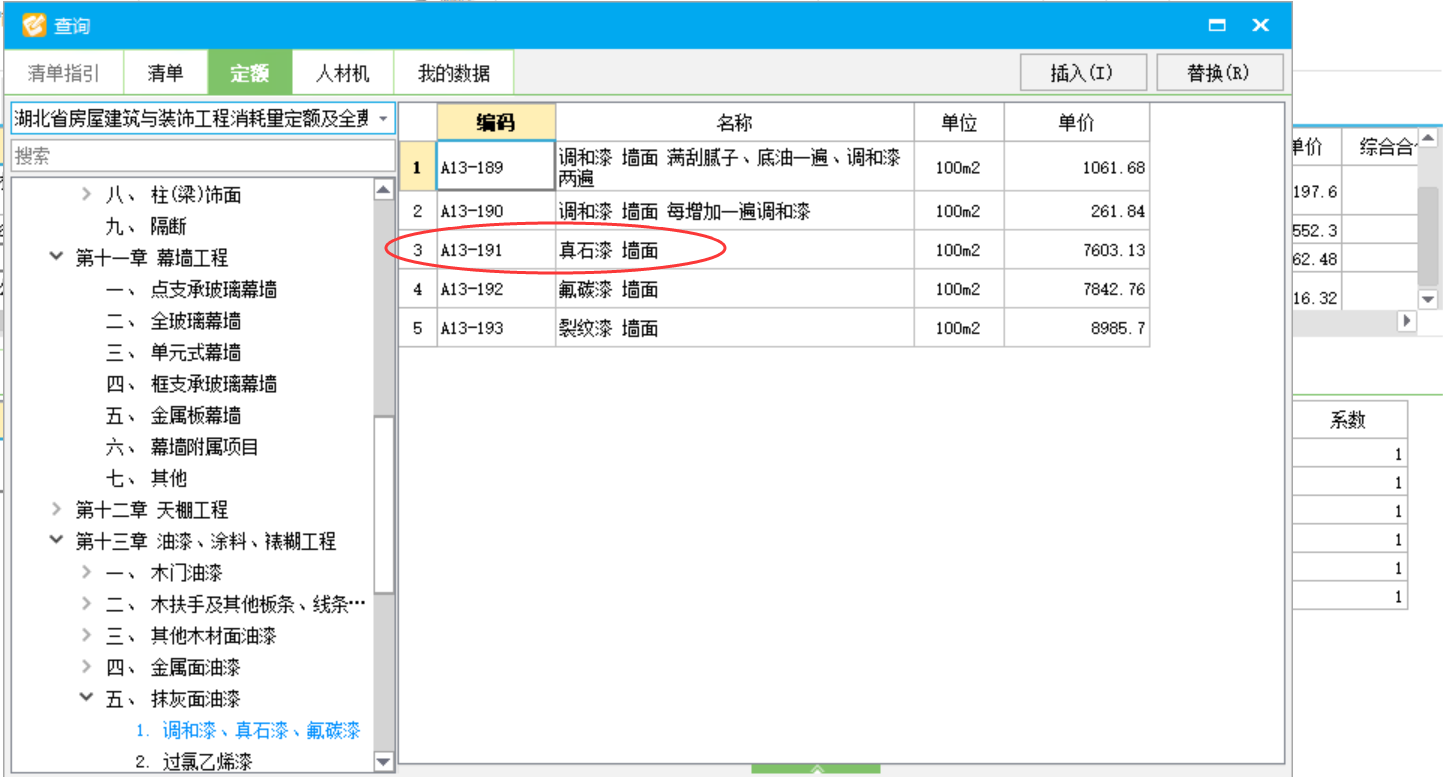Image resolution: width=1443 pixels, height=777 pixels.
Task: Click the 单位 column header
Action: tap(959, 123)
